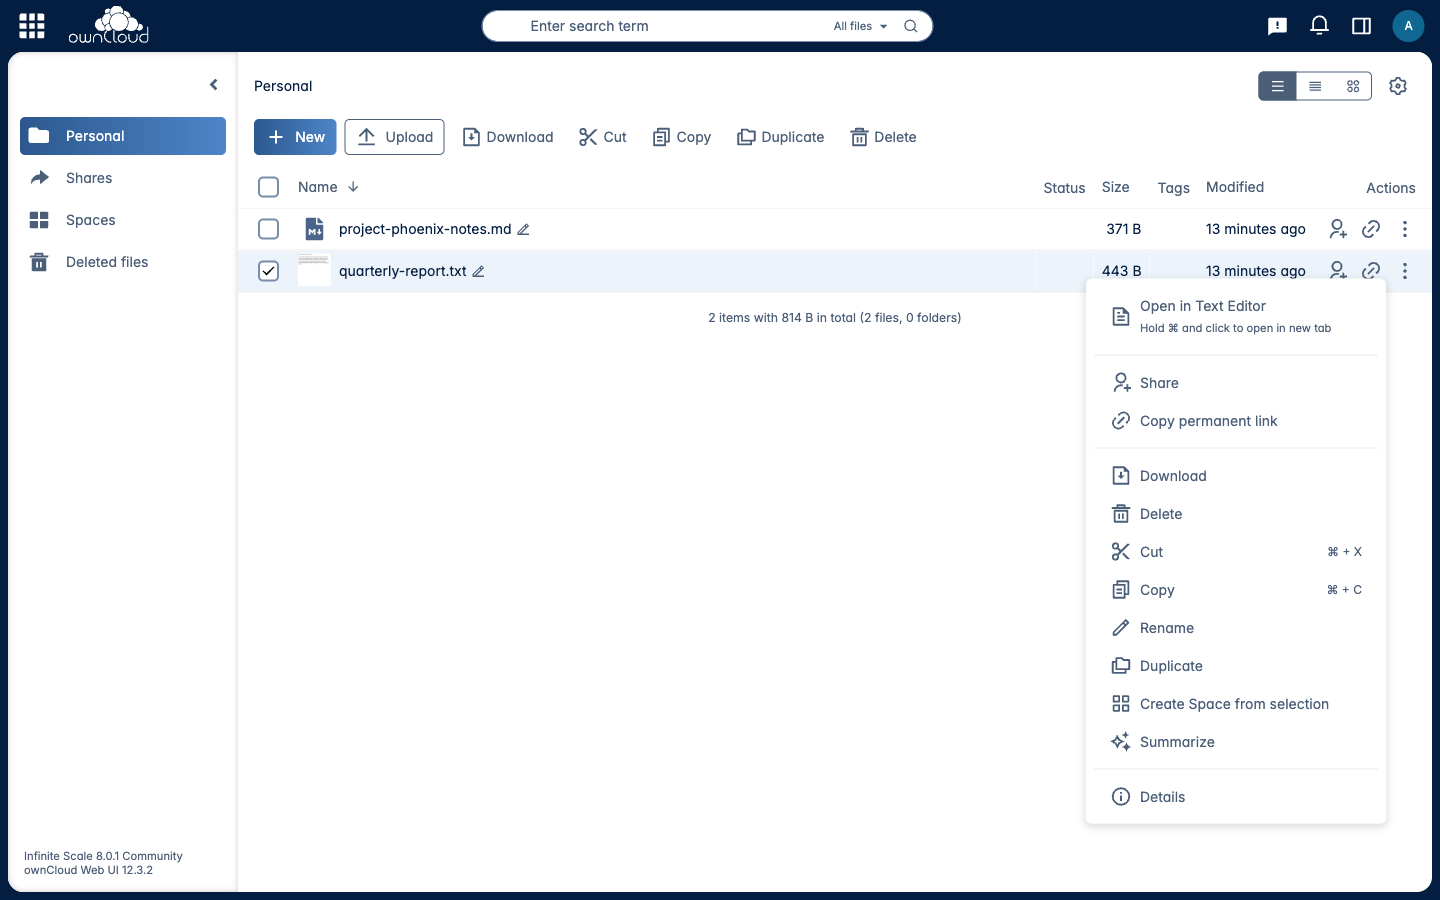Click the search magnifier icon
1440x900 pixels.
tap(911, 26)
